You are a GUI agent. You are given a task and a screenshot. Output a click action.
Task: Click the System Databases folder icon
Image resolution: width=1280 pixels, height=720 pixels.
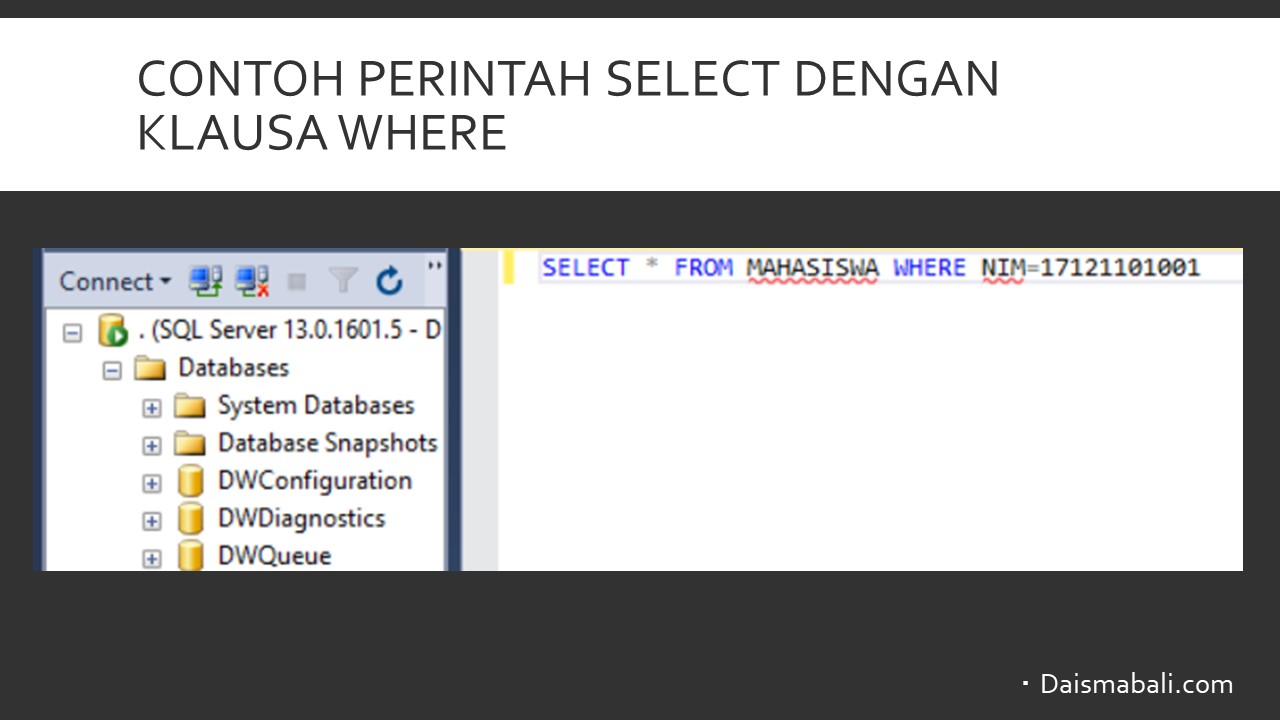[x=189, y=406]
